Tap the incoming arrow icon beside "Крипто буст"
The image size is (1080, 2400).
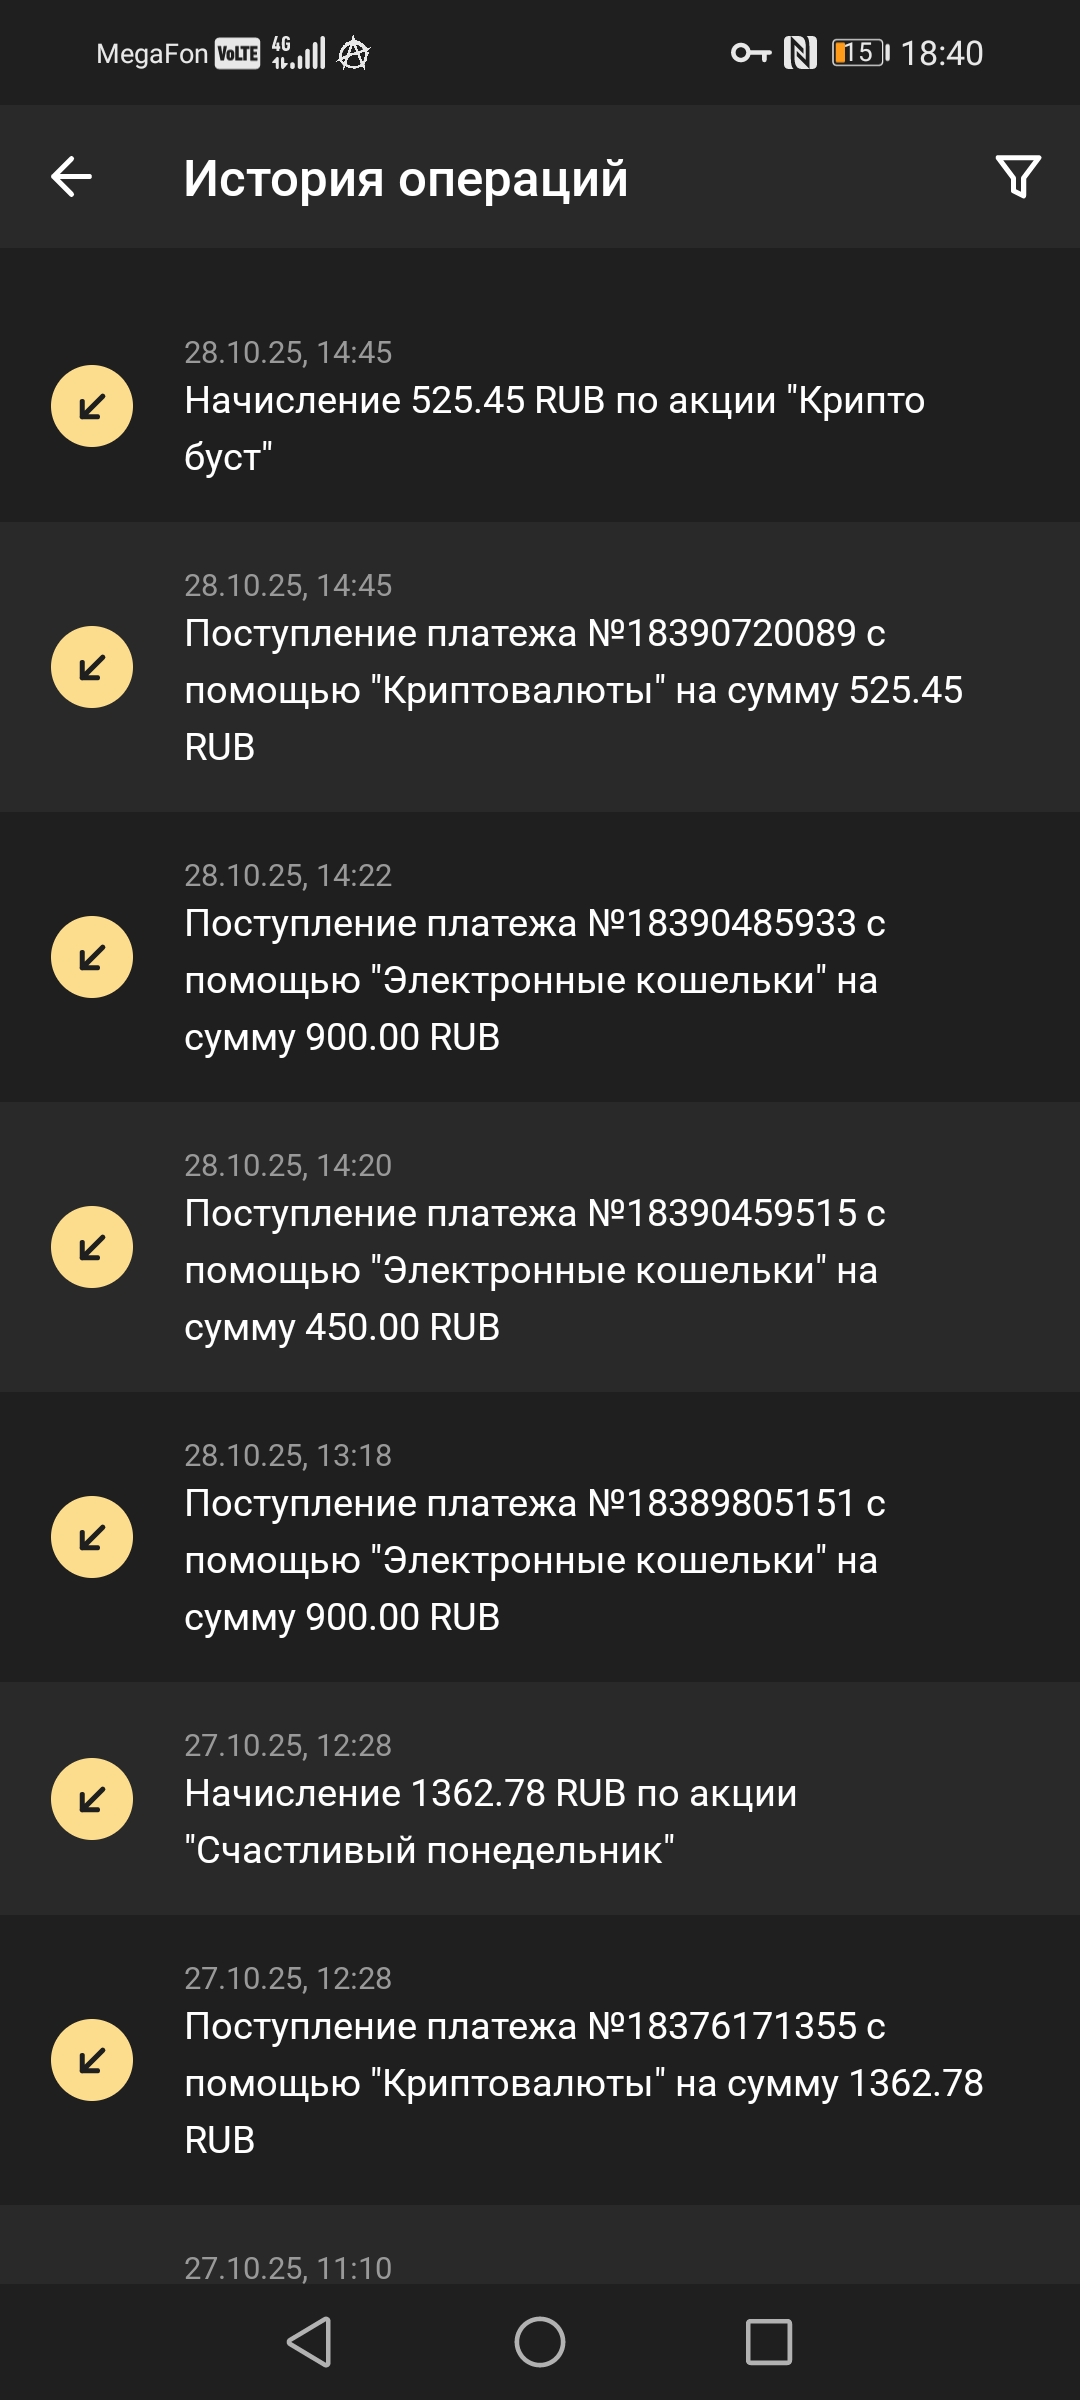click(92, 406)
